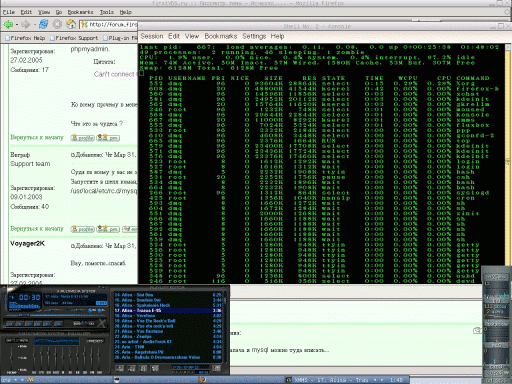
Task: Click the Voyager2K username
Action: pos(27,244)
